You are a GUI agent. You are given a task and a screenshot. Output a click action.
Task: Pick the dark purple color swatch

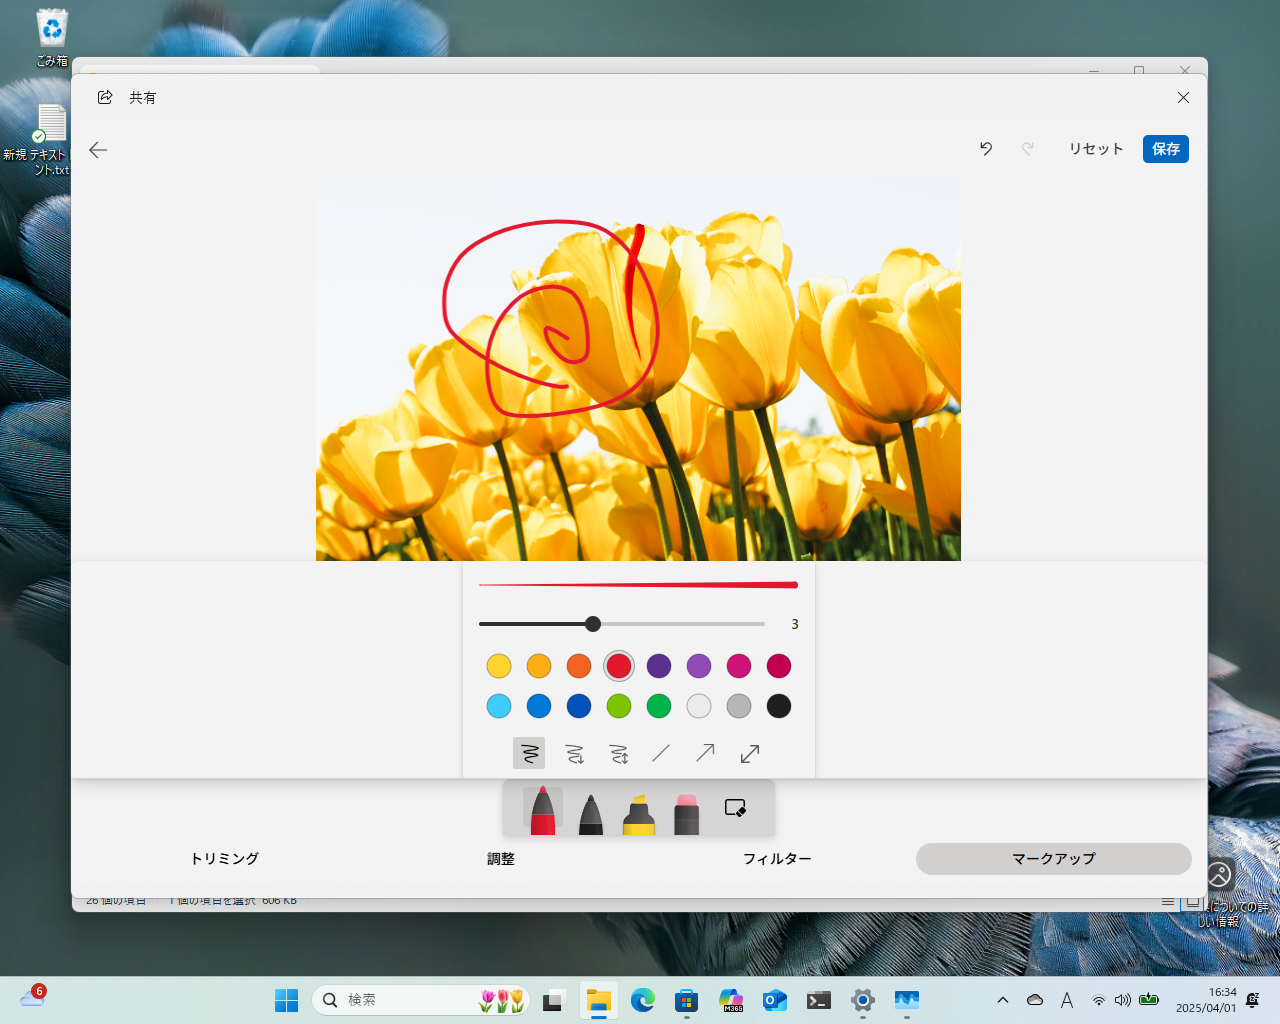[x=659, y=666]
